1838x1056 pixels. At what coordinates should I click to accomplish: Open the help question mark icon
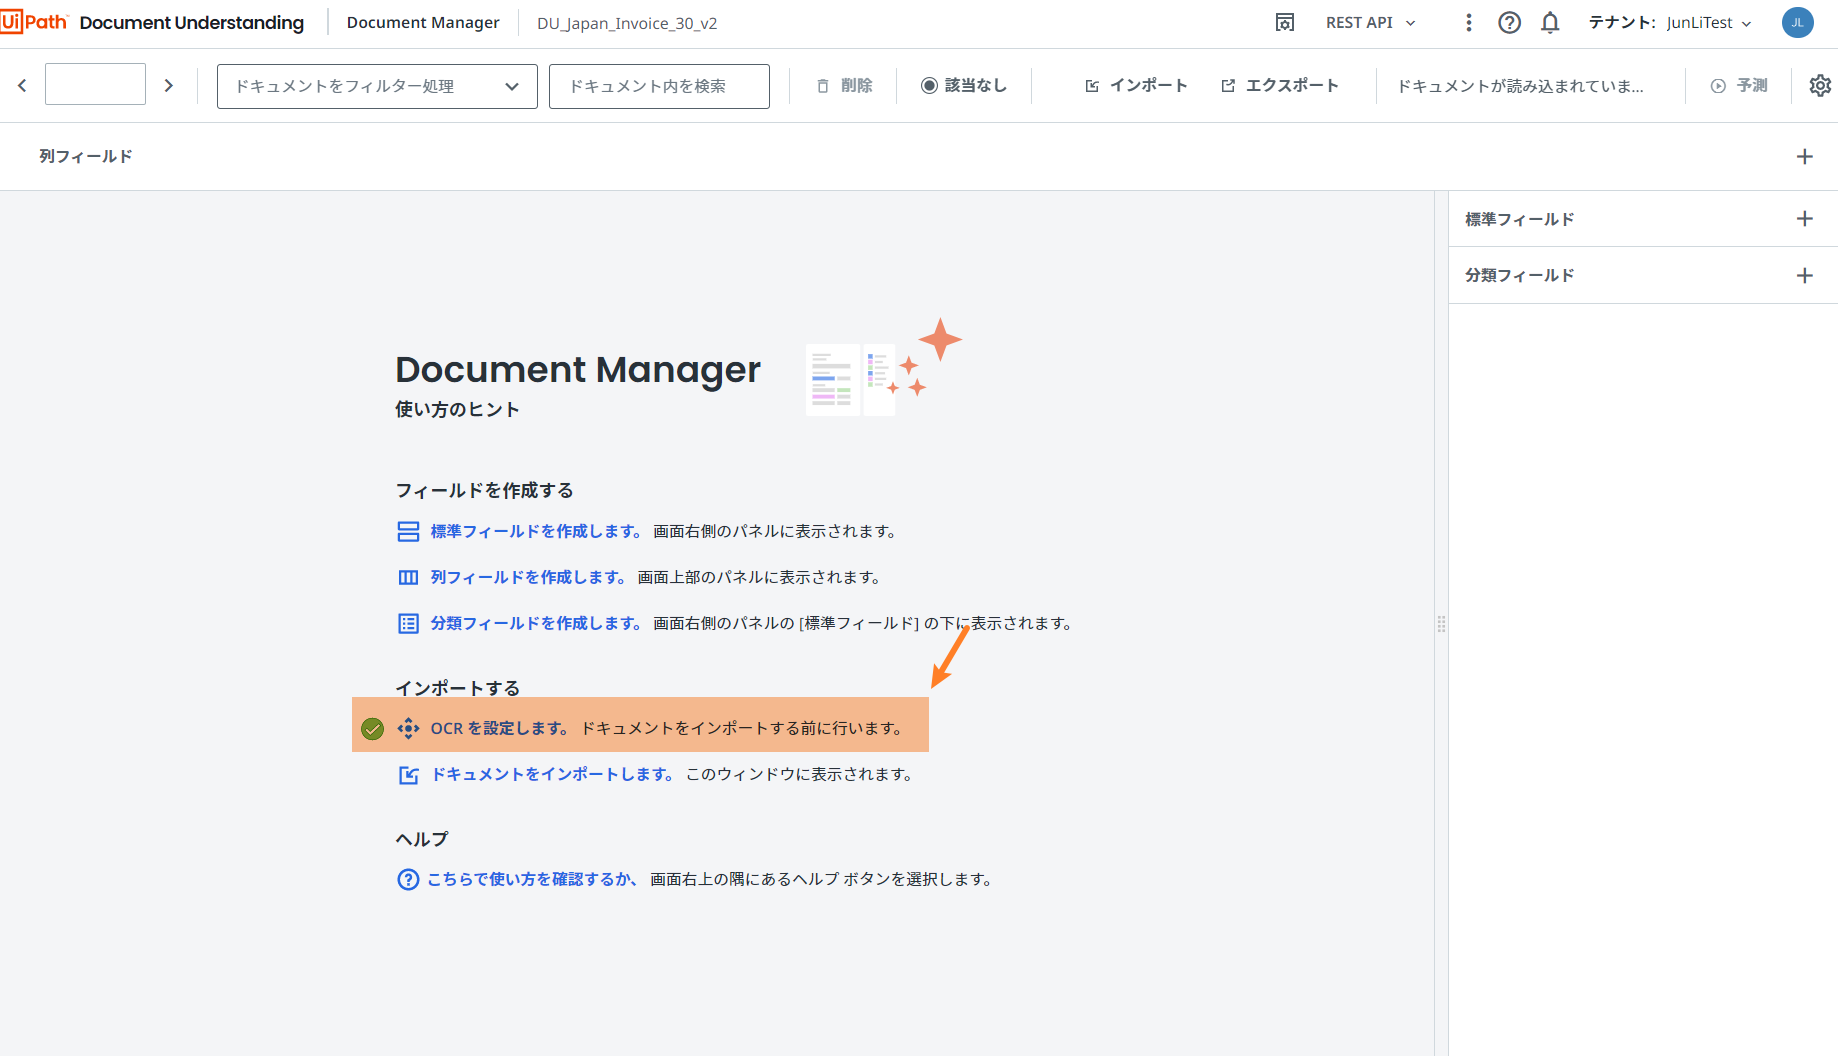pos(1509,22)
